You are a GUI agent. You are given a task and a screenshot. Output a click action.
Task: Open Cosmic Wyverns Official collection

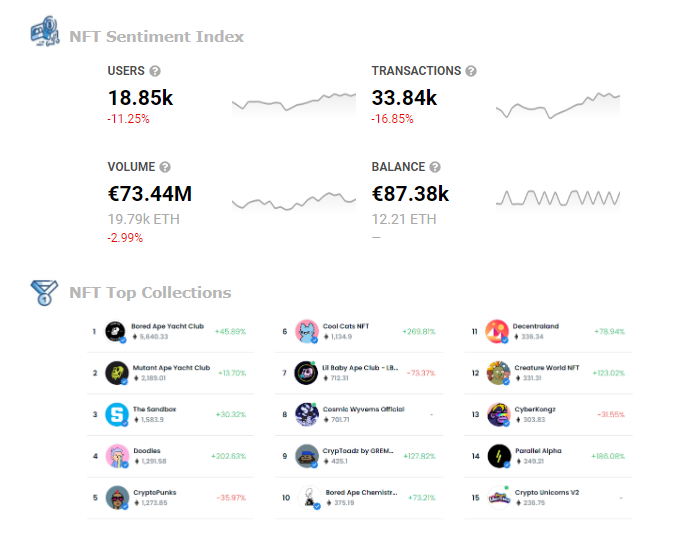[364, 409]
